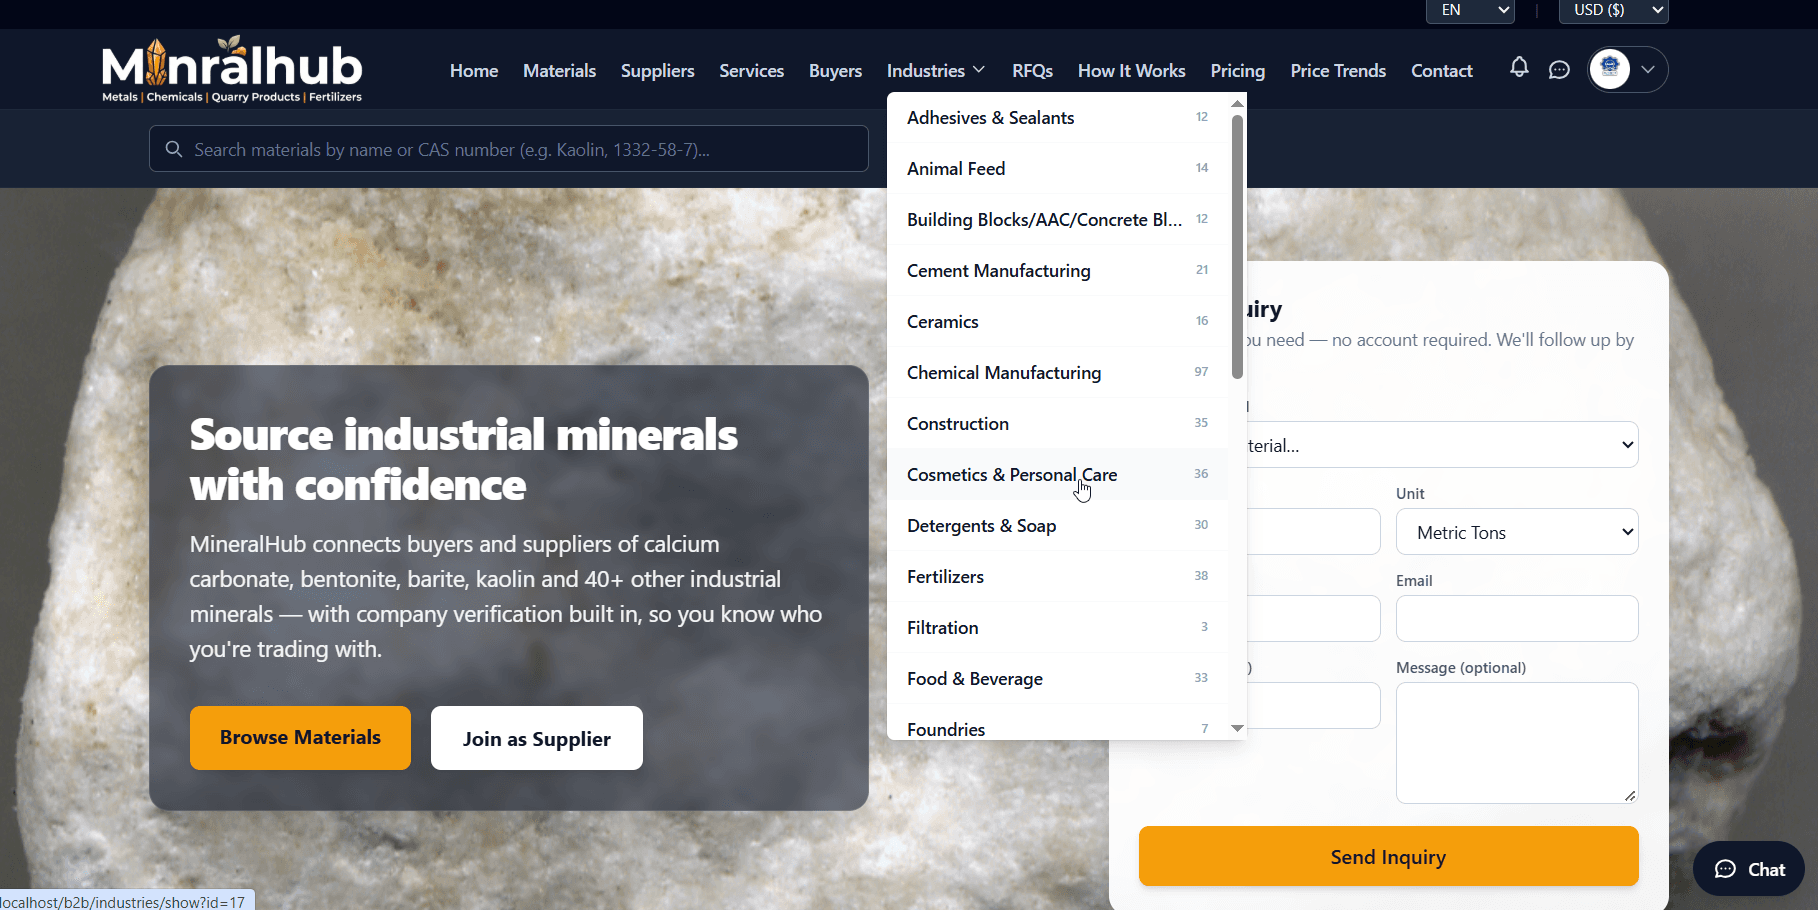Click the materials search input field
Screen dimensions: 1818x910
(509, 149)
